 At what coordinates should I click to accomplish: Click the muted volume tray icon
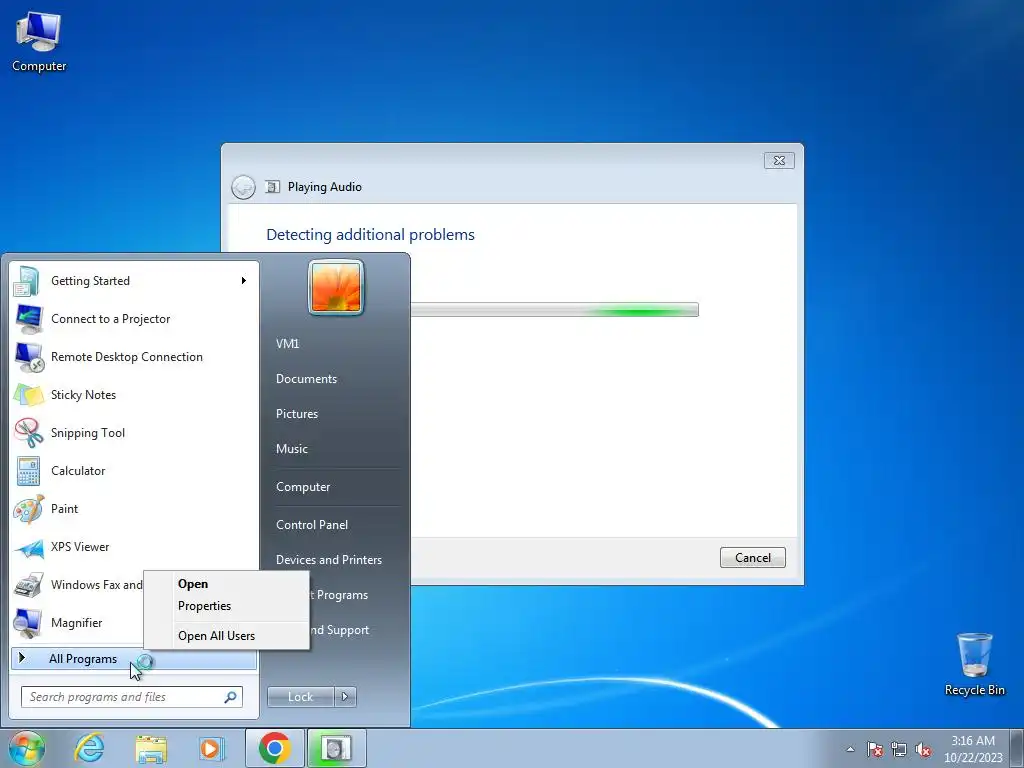pyautogui.click(x=923, y=749)
